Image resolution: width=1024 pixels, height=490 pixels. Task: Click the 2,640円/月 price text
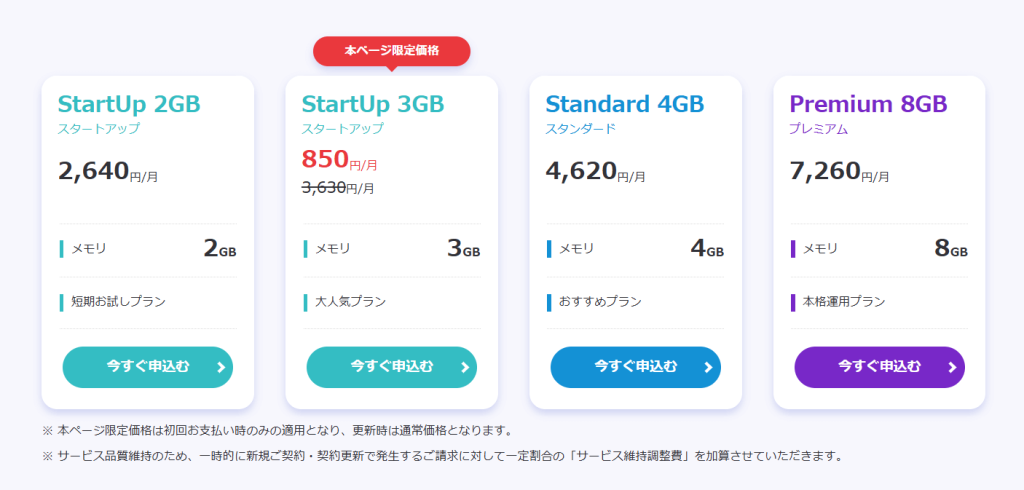point(108,172)
